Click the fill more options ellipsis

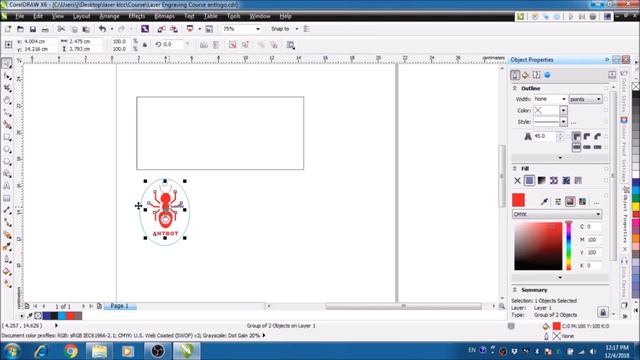point(596,202)
